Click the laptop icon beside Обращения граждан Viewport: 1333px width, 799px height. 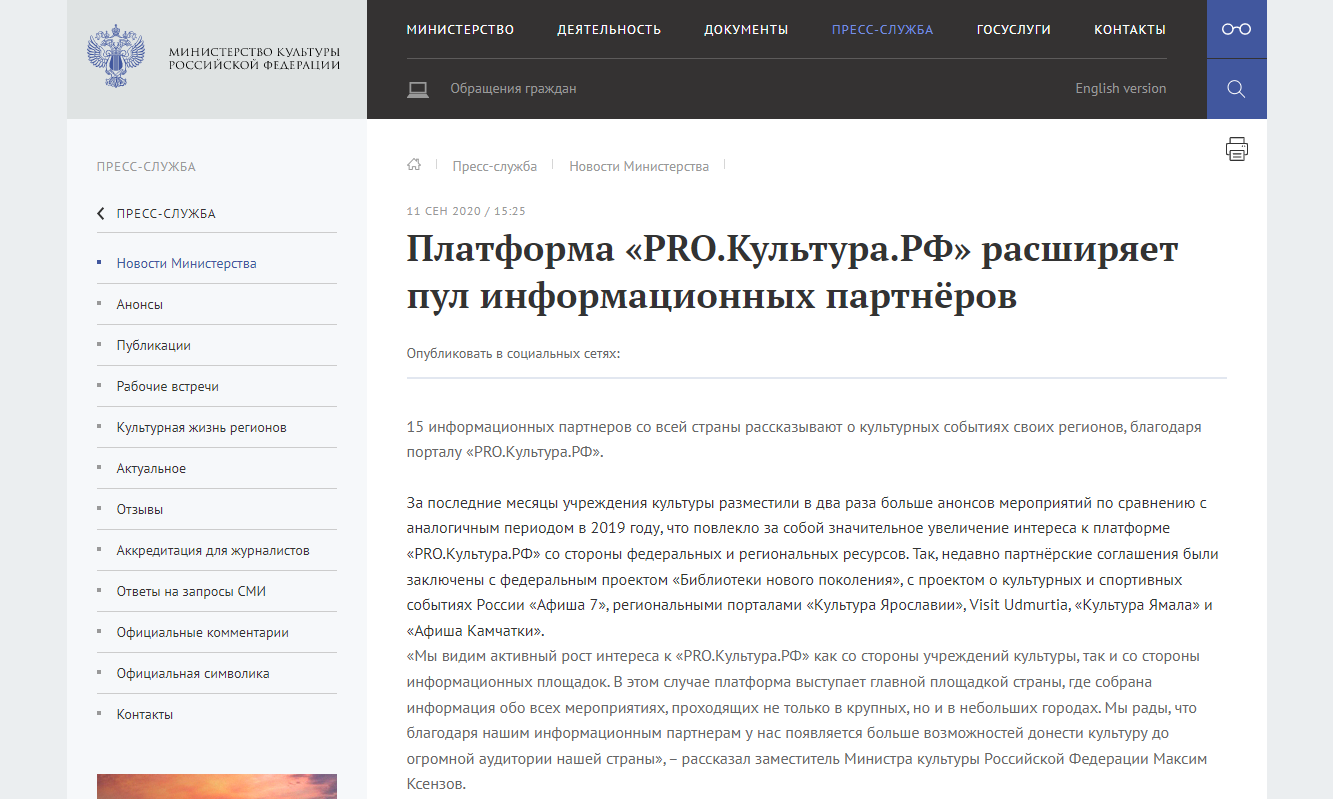[x=418, y=89]
